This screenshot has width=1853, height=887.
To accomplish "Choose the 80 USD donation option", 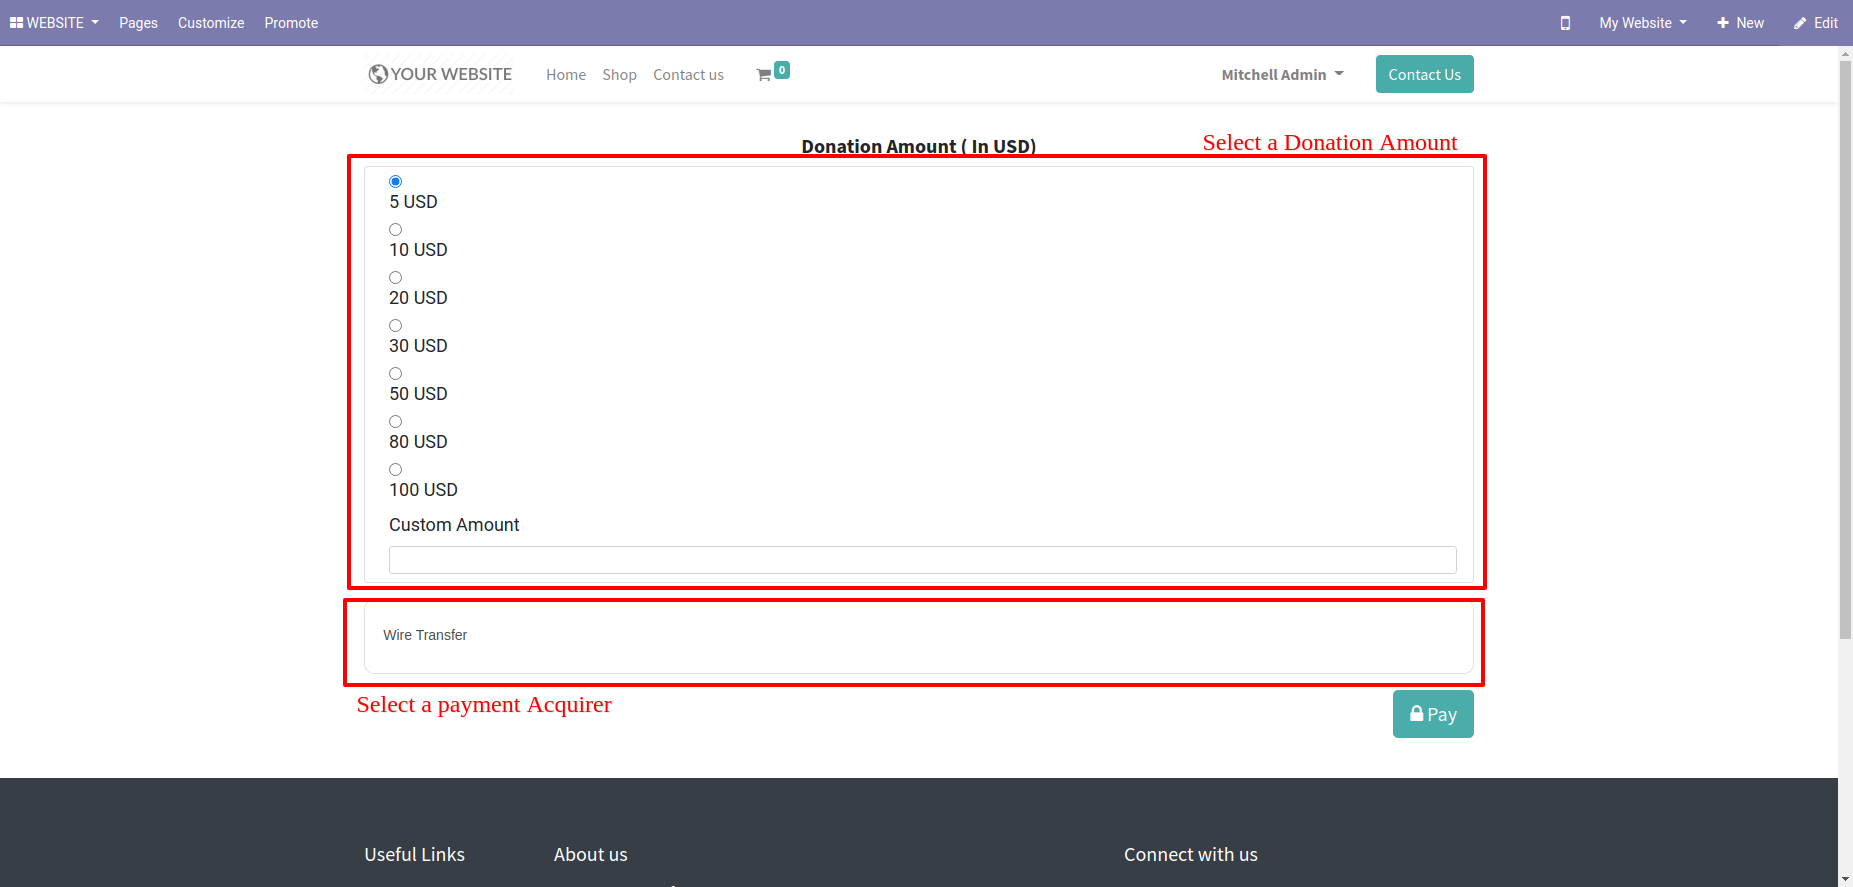I will pyautogui.click(x=395, y=421).
